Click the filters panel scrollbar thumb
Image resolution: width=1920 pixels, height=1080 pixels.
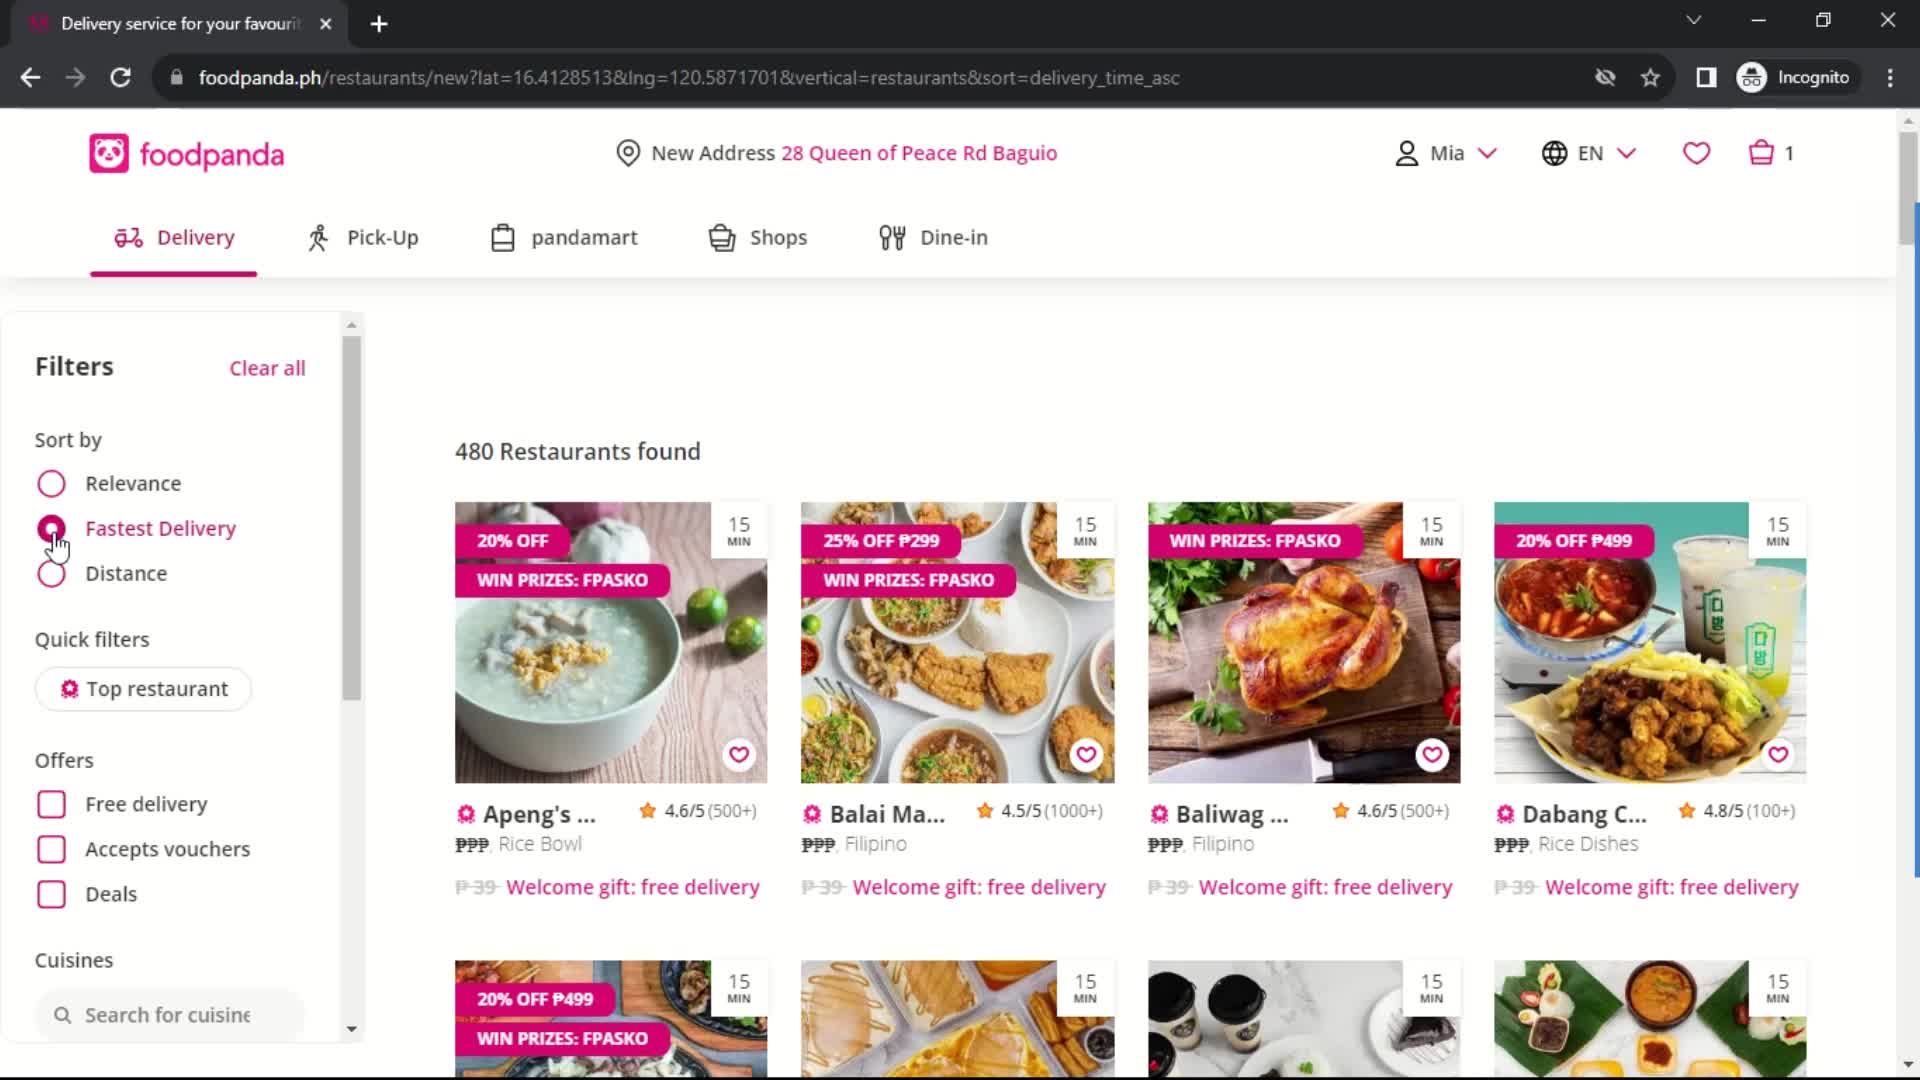point(351,518)
